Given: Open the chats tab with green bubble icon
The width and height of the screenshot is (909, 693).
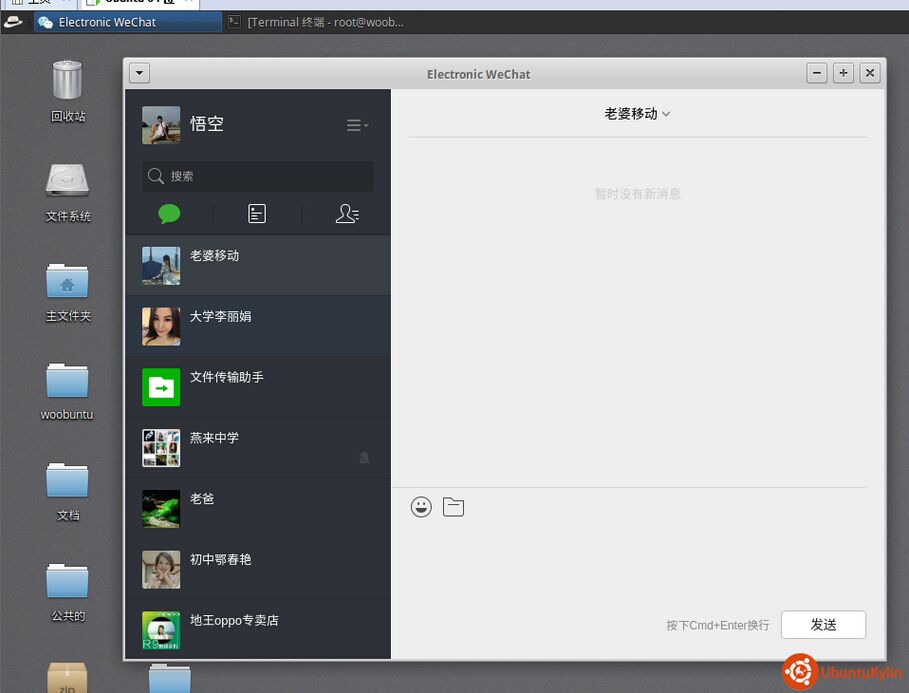Looking at the screenshot, I should tap(169, 214).
